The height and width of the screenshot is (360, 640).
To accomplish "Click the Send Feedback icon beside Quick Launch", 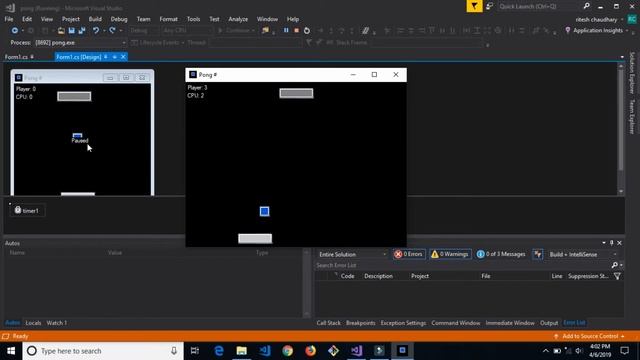I will (x=489, y=6).
